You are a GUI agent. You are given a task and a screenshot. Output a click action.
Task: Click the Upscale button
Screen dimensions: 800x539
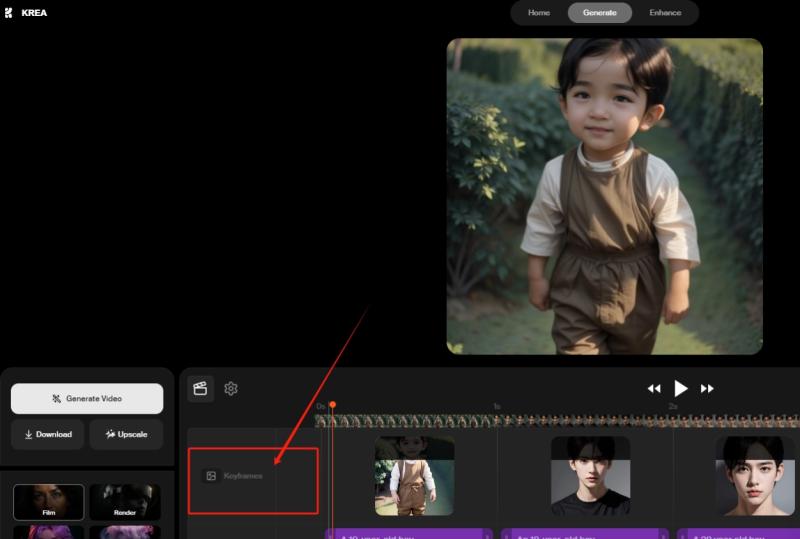(126, 434)
